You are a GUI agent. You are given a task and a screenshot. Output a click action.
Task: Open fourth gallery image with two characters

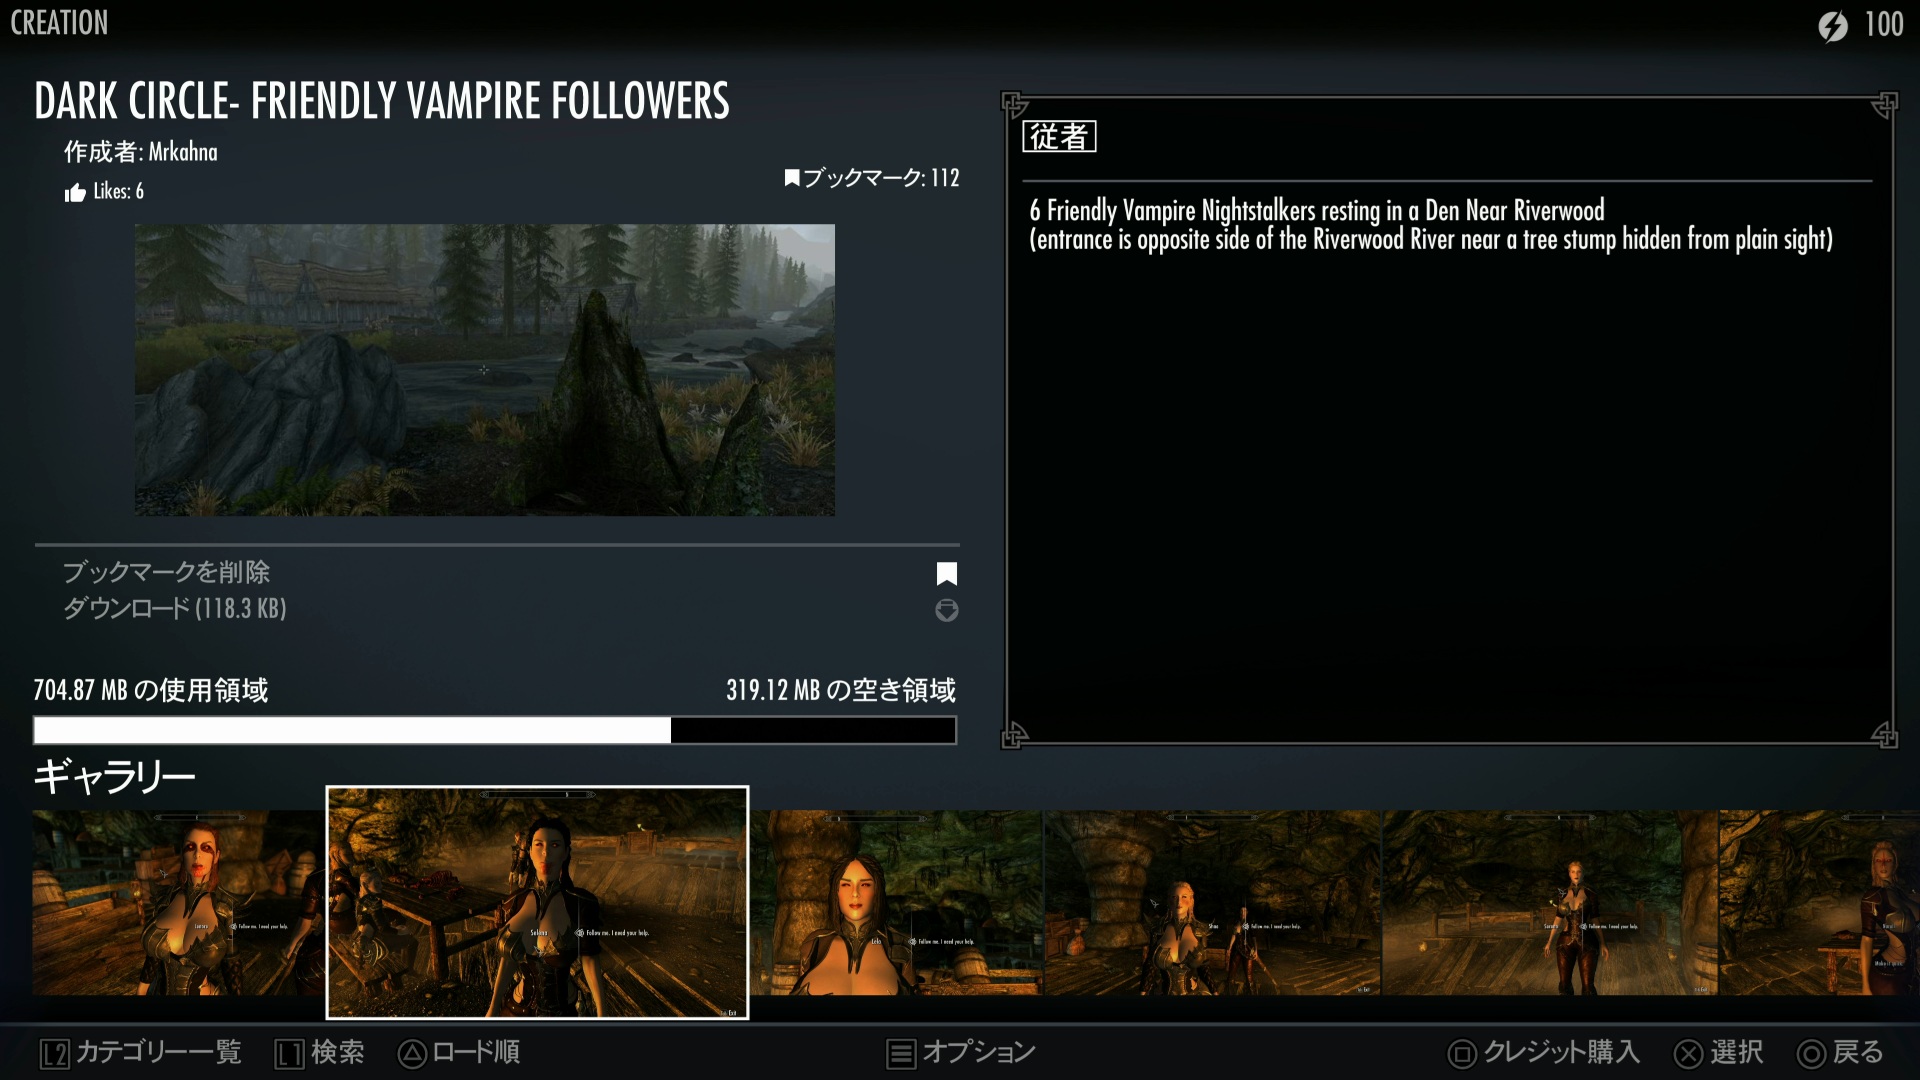[1213, 903]
